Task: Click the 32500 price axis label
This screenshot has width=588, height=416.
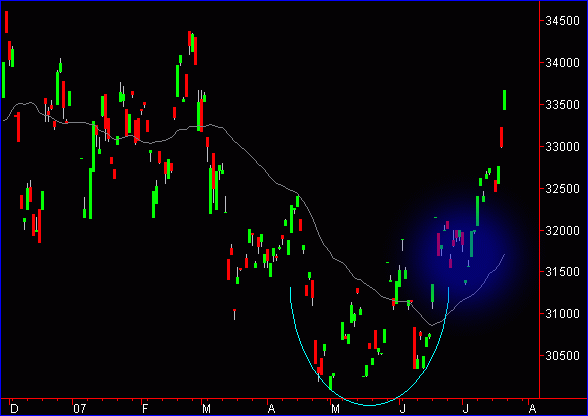Action: [562, 189]
